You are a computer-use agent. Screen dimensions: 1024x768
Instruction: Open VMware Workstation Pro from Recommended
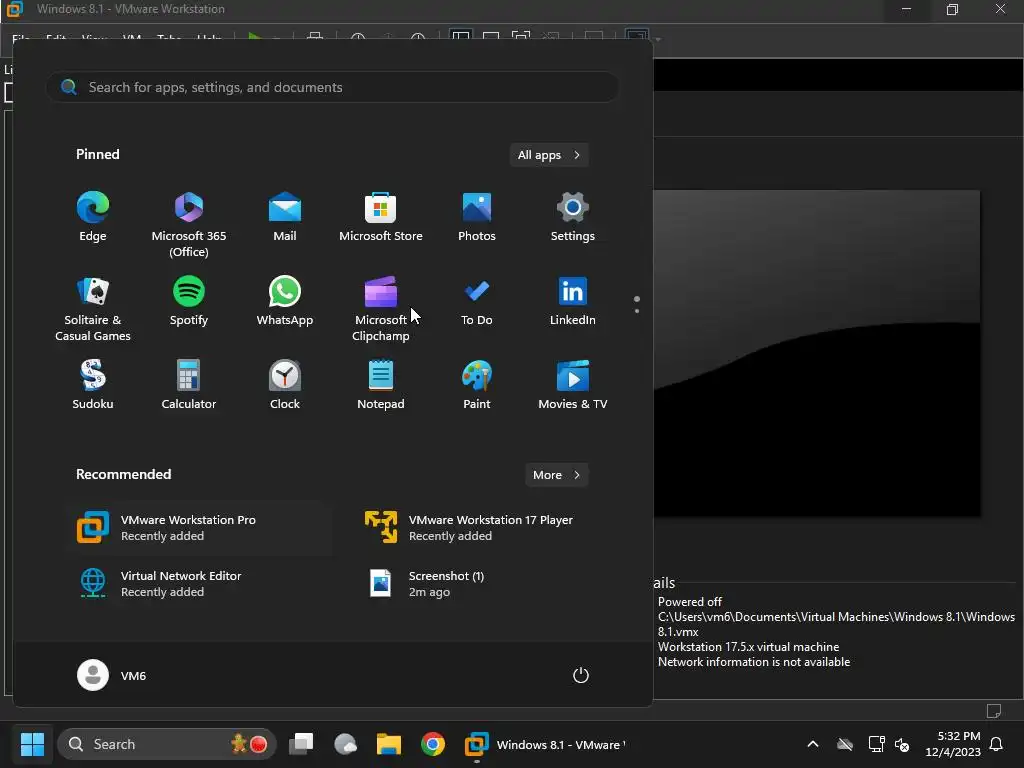pyautogui.click(x=199, y=528)
